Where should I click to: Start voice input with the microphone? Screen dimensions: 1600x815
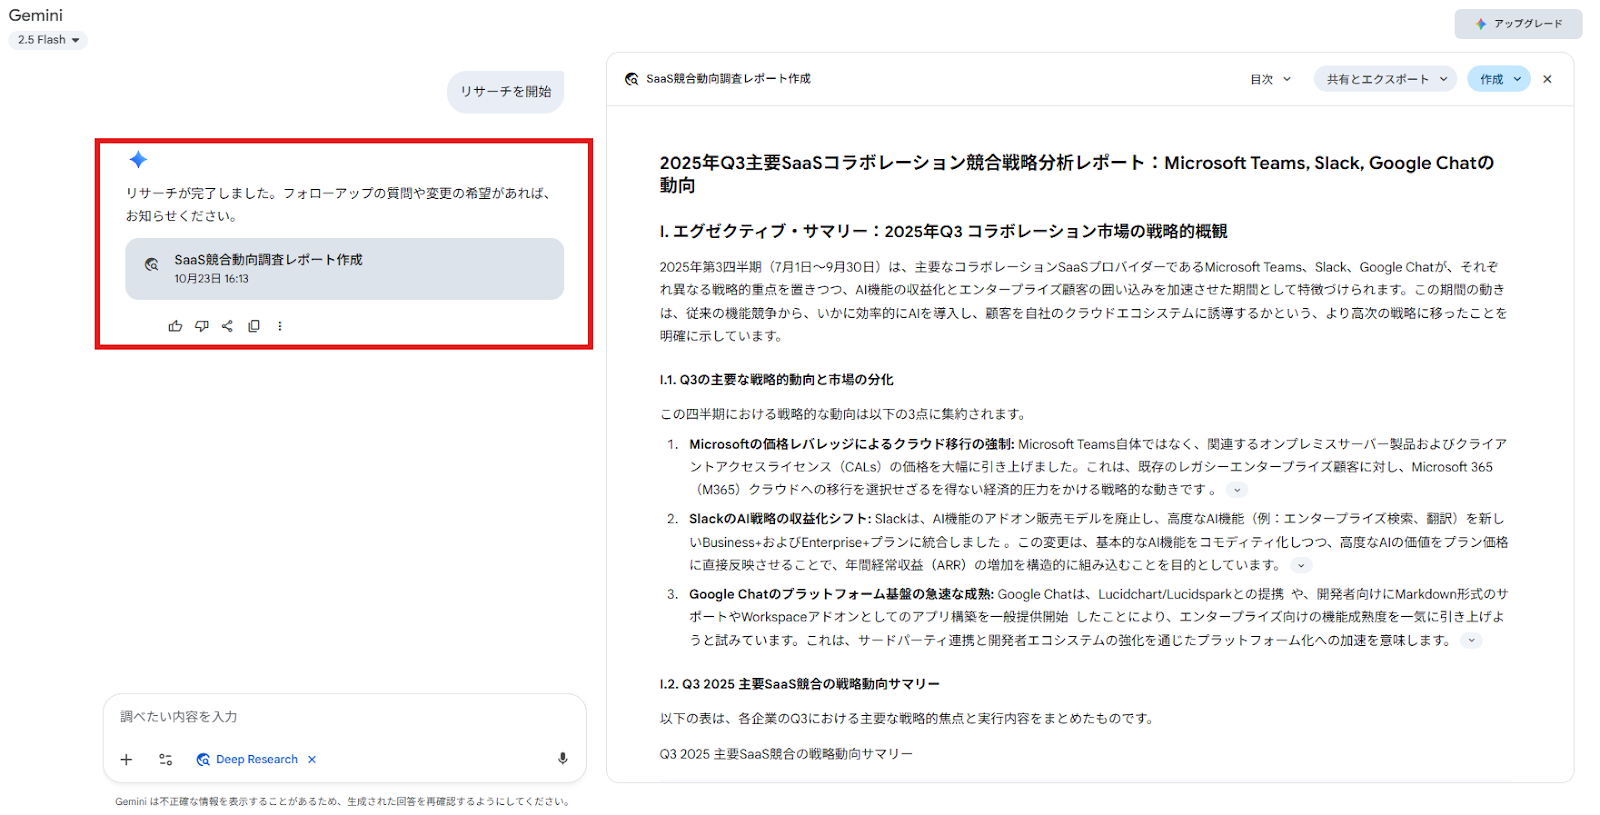563,759
